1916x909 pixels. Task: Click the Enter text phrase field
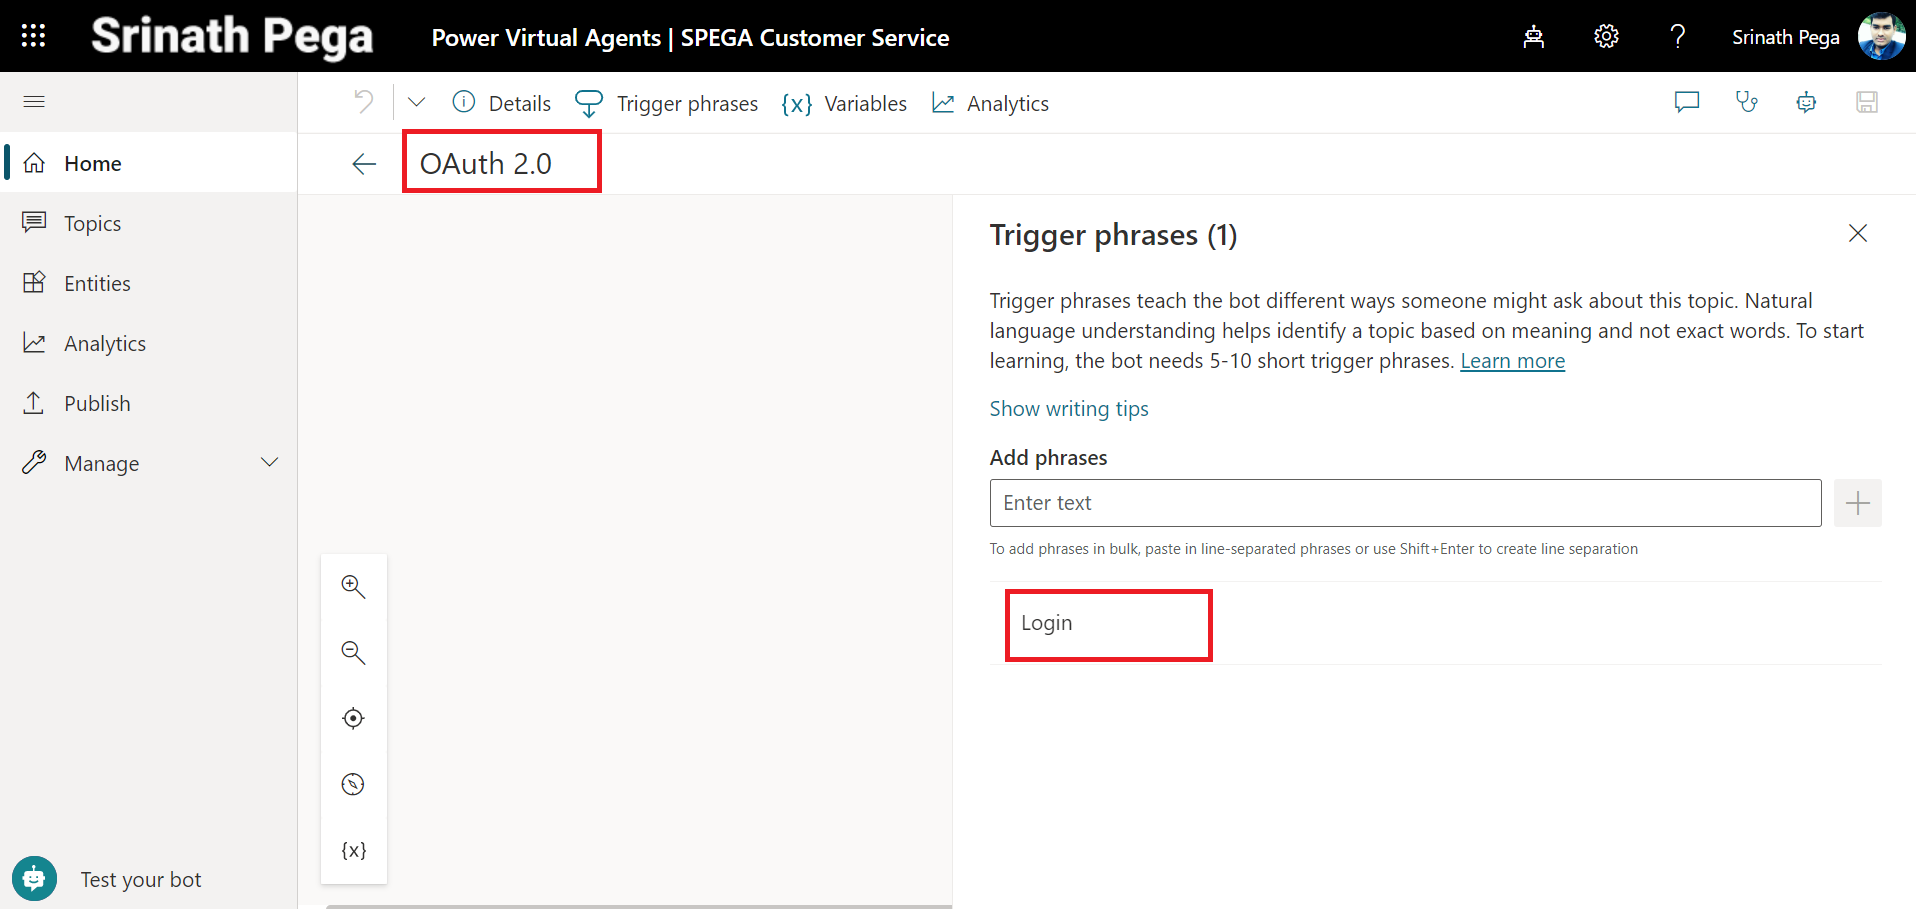pos(1404,503)
